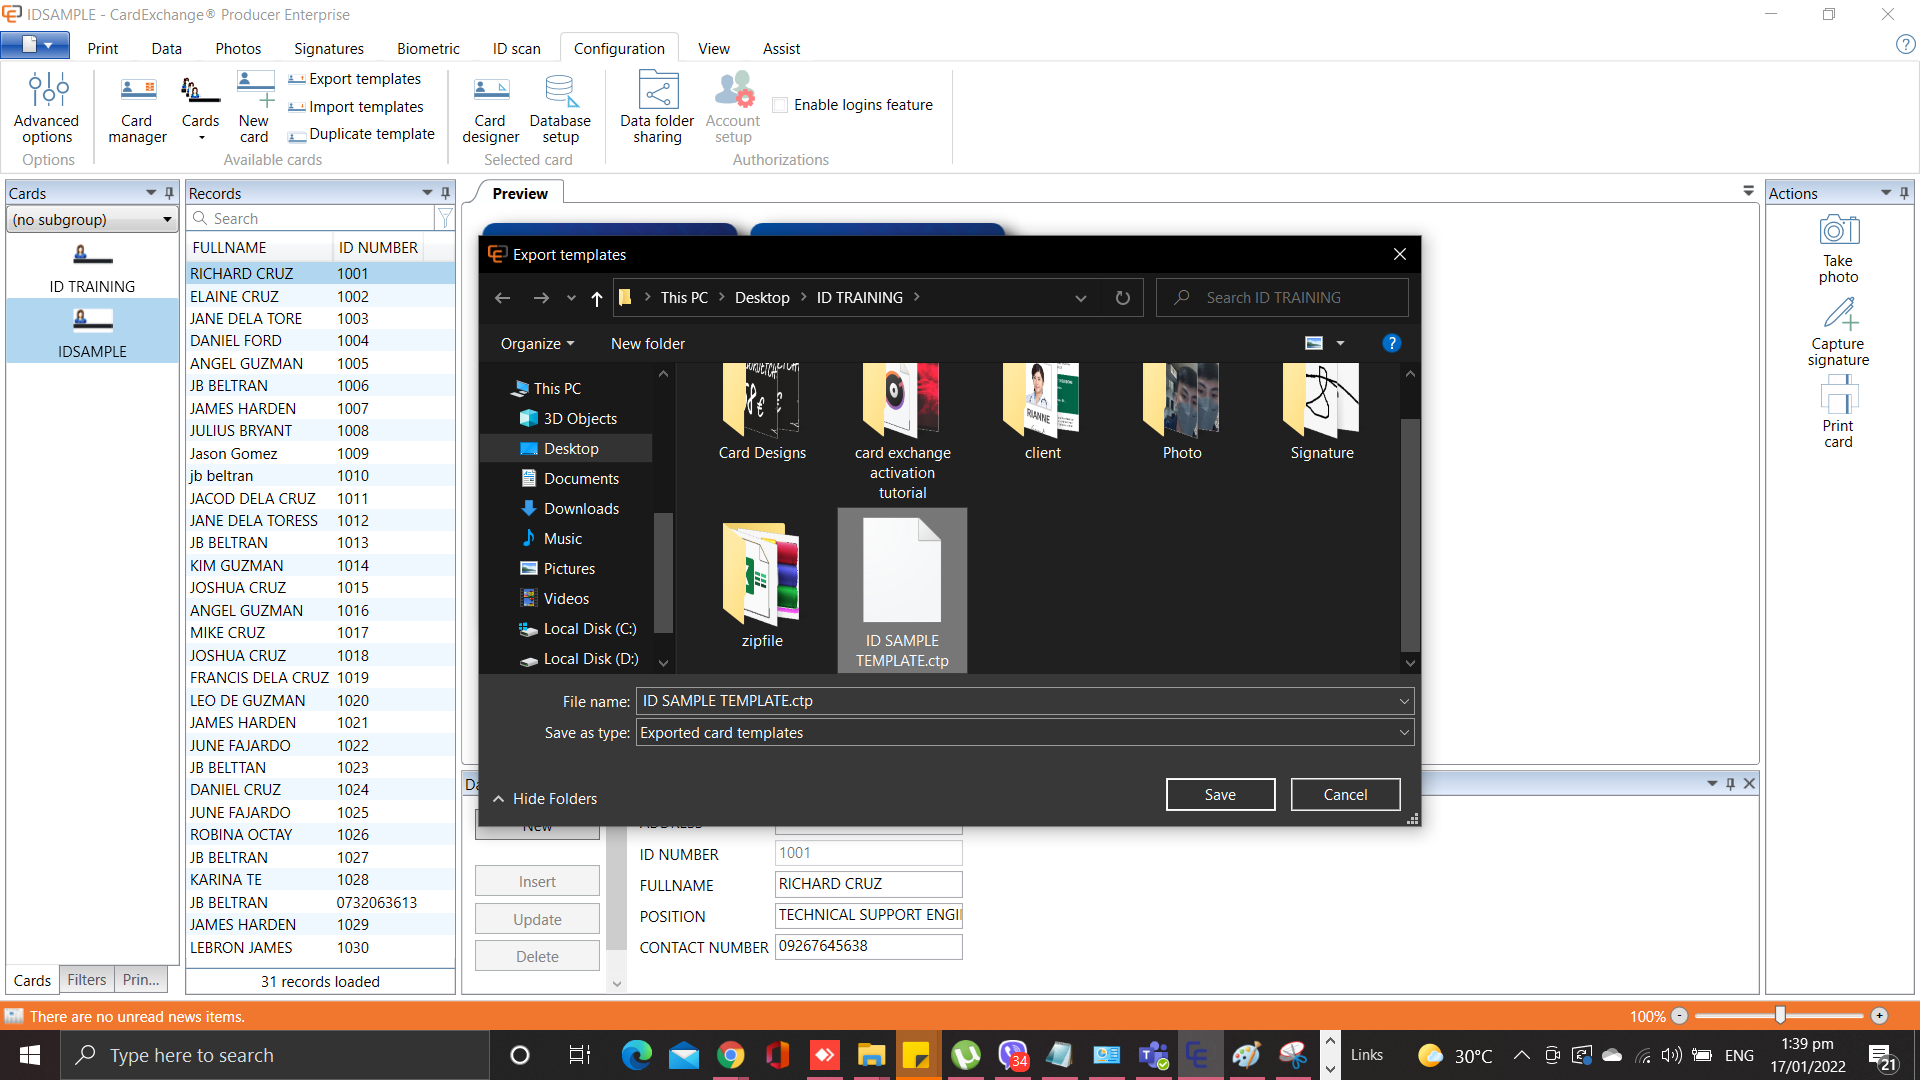Image resolution: width=1920 pixels, height=1080 pixels.
Task: Go back in Export dialog
Action: click(x=502, y=298)
